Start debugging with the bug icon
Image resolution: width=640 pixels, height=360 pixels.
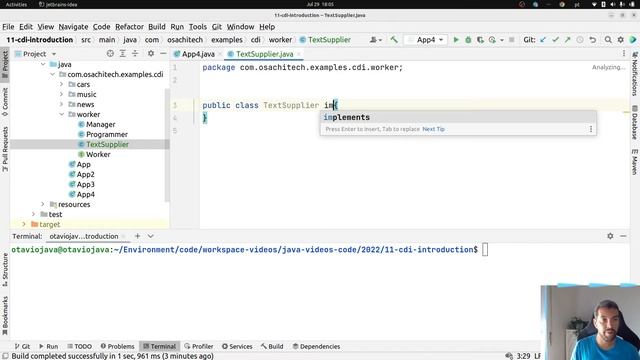click(x=468, y=40)
